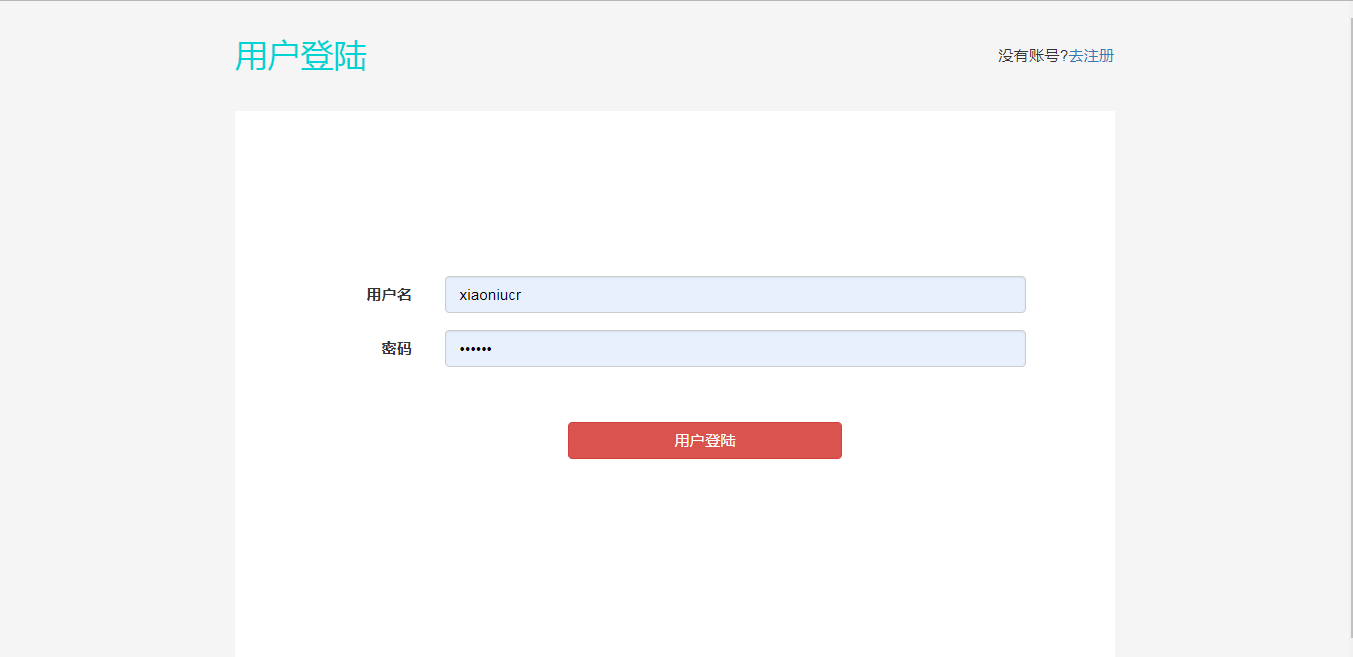
Task: Click the 用户名 input field containing xiaoniucr
Action: pyautogui.click(x=735, y=295)
